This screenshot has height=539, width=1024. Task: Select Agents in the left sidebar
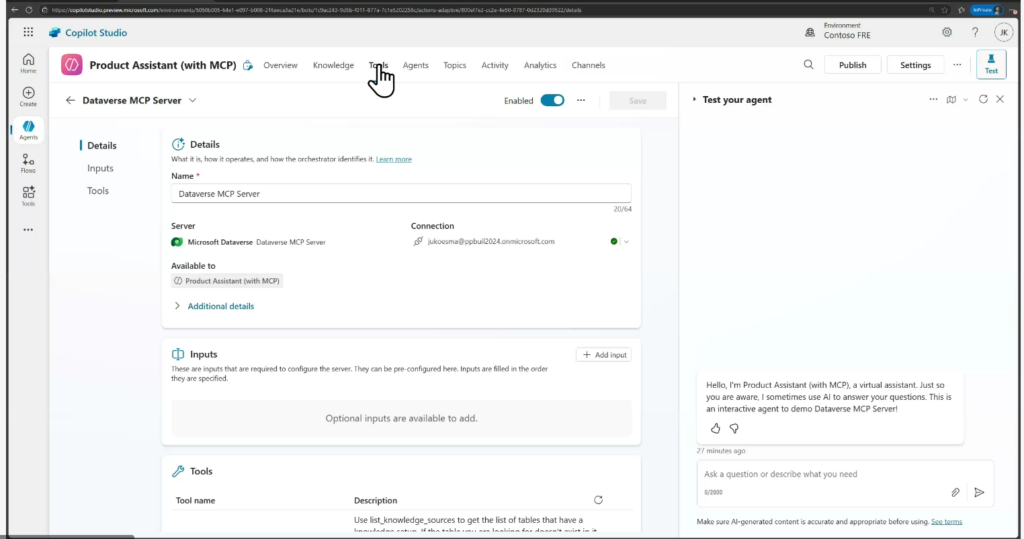point(28,130)
